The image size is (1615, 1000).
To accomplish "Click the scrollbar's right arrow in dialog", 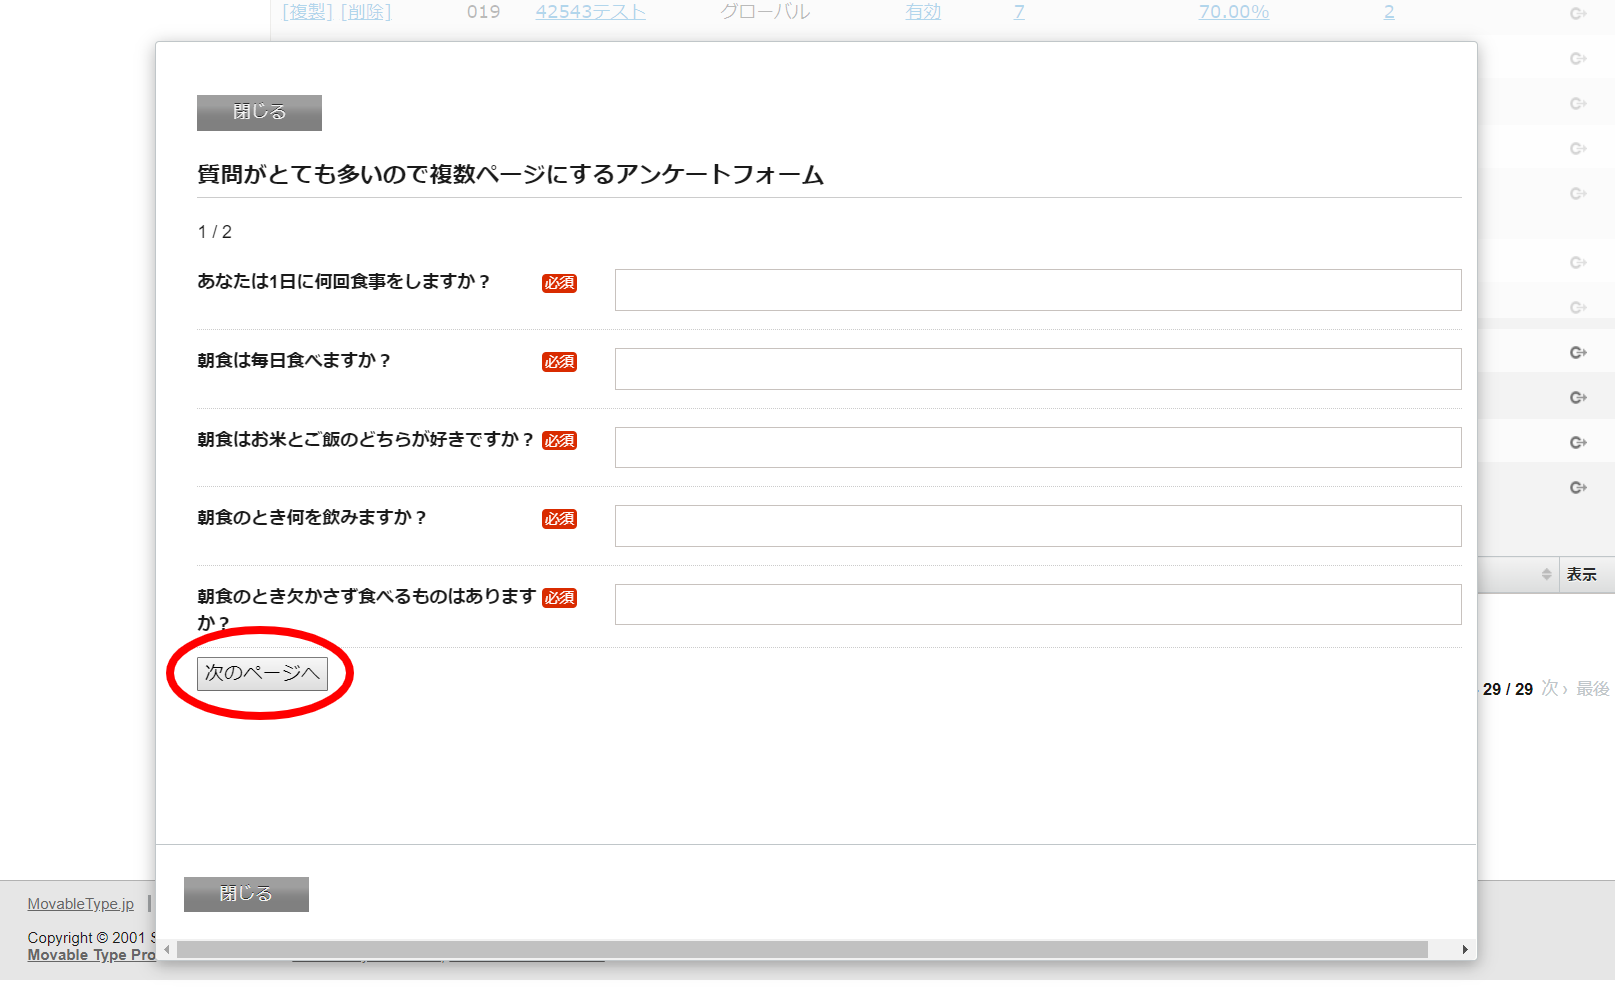I will tap(1465, 950).
